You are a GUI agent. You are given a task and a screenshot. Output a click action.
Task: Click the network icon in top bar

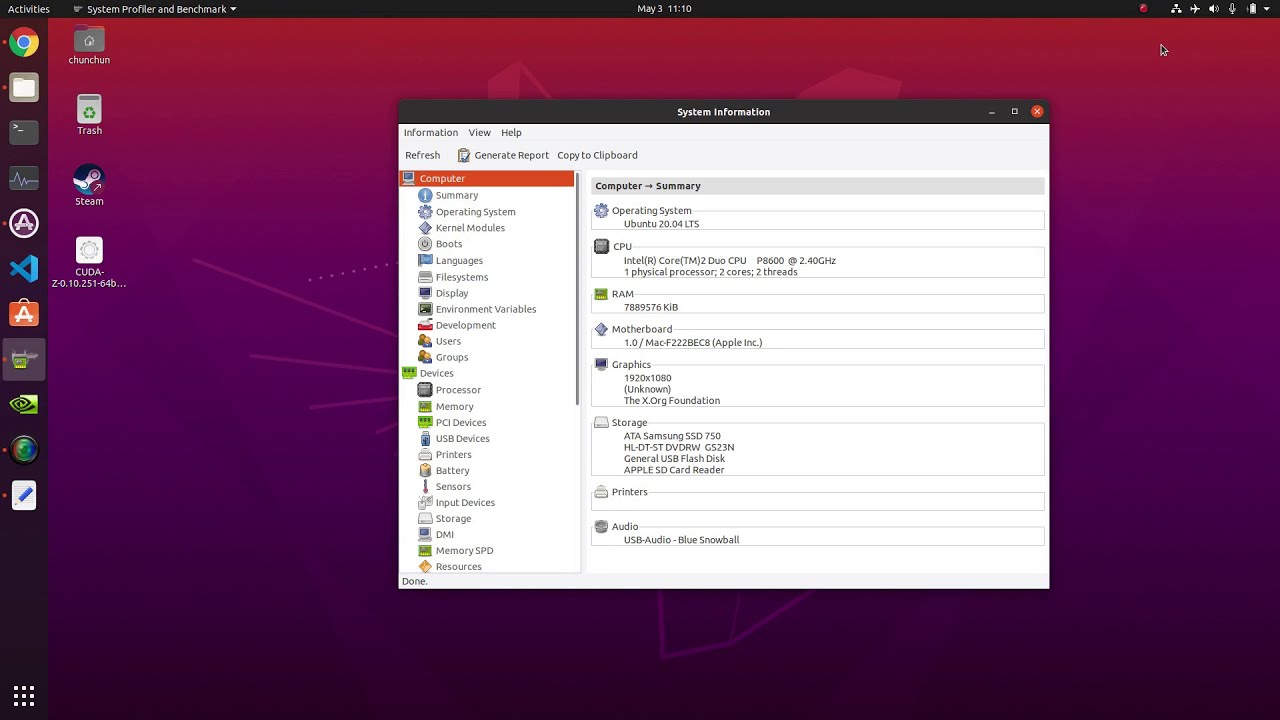click(x=1176, y=9)
